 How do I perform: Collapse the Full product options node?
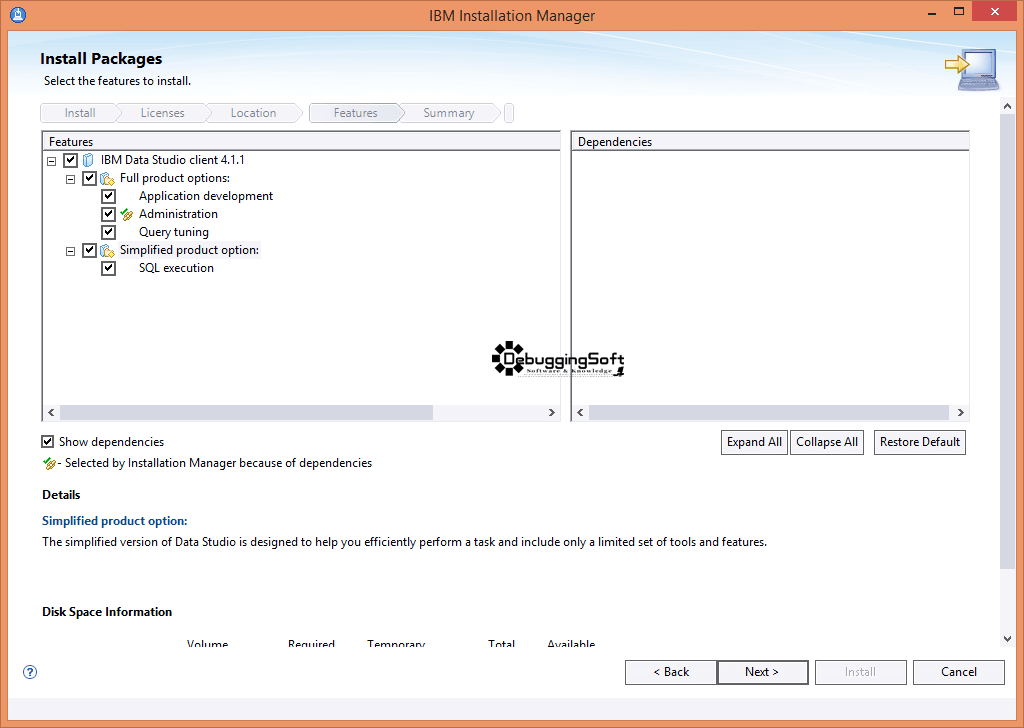71,179
